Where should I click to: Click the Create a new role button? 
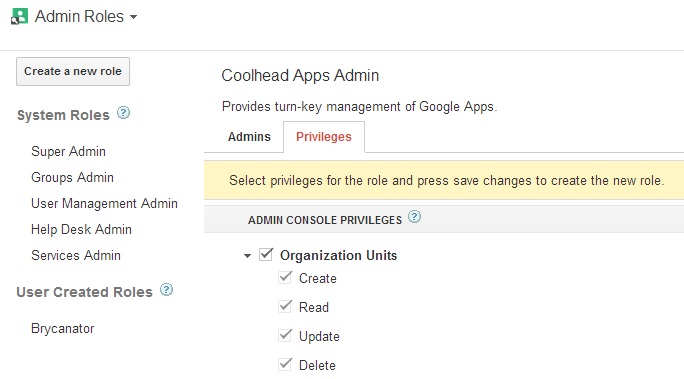(73, 72)
